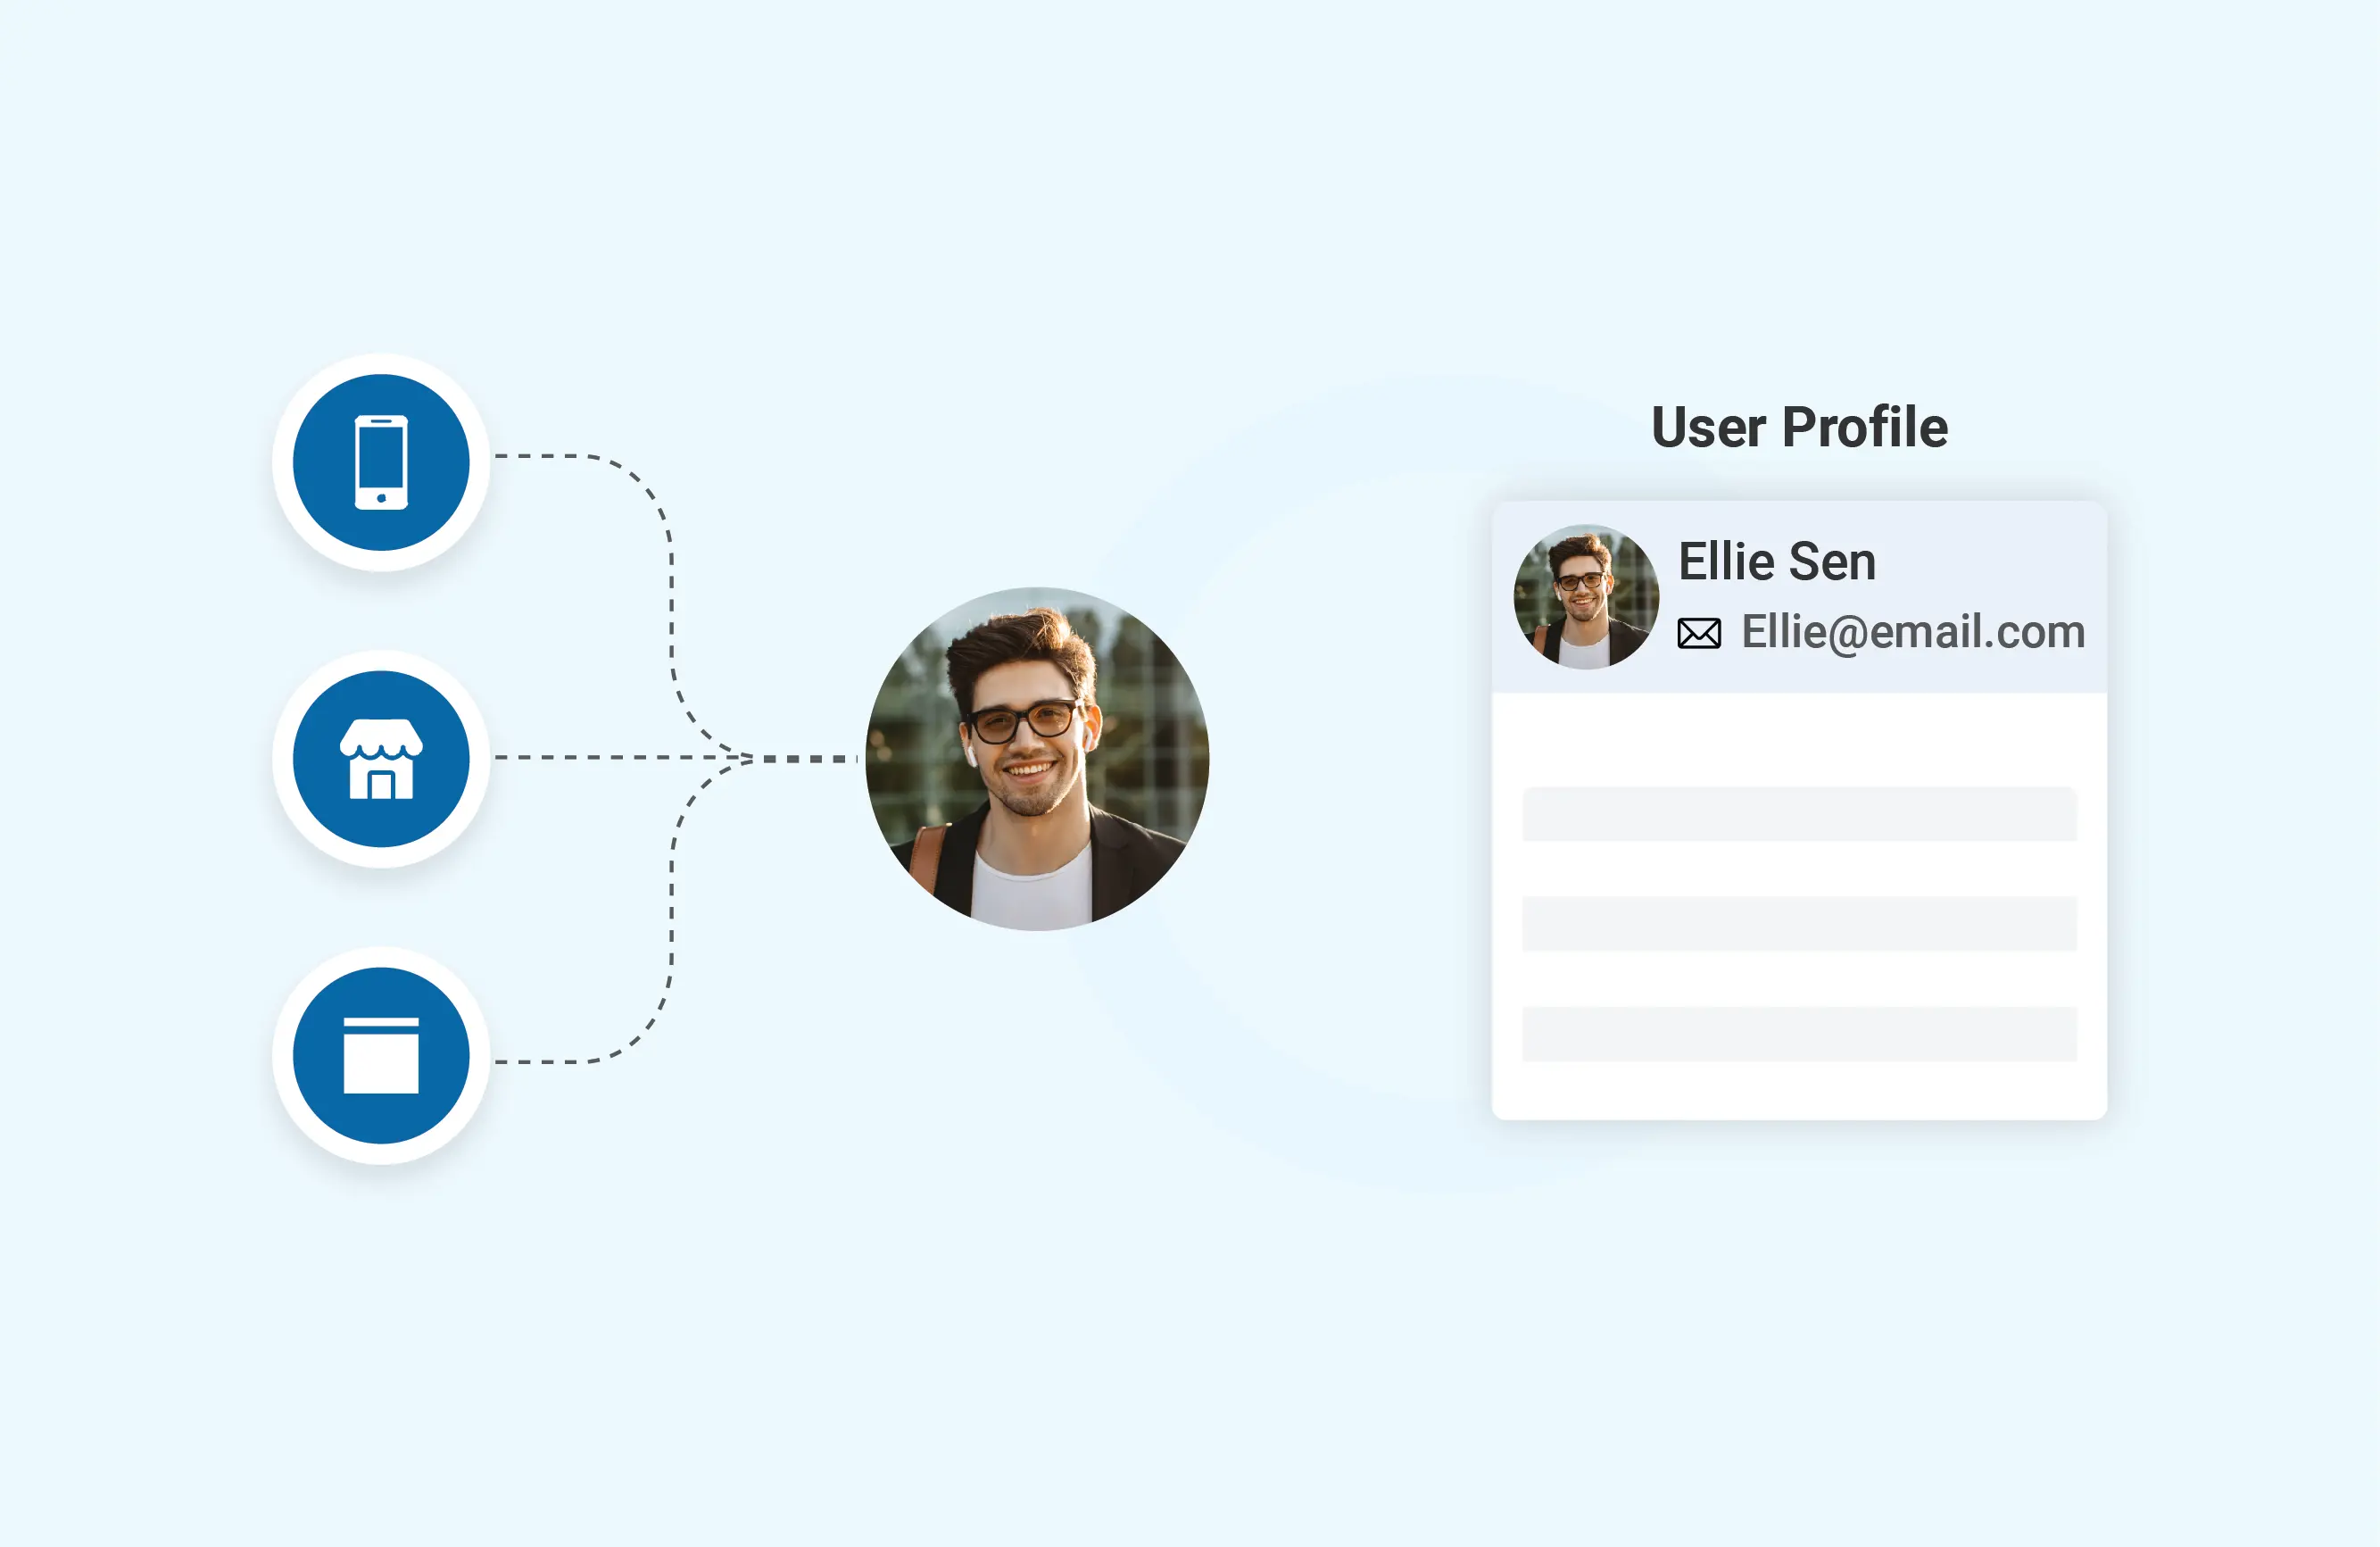Select the name "Ellie Sen"

point(1776,561)
